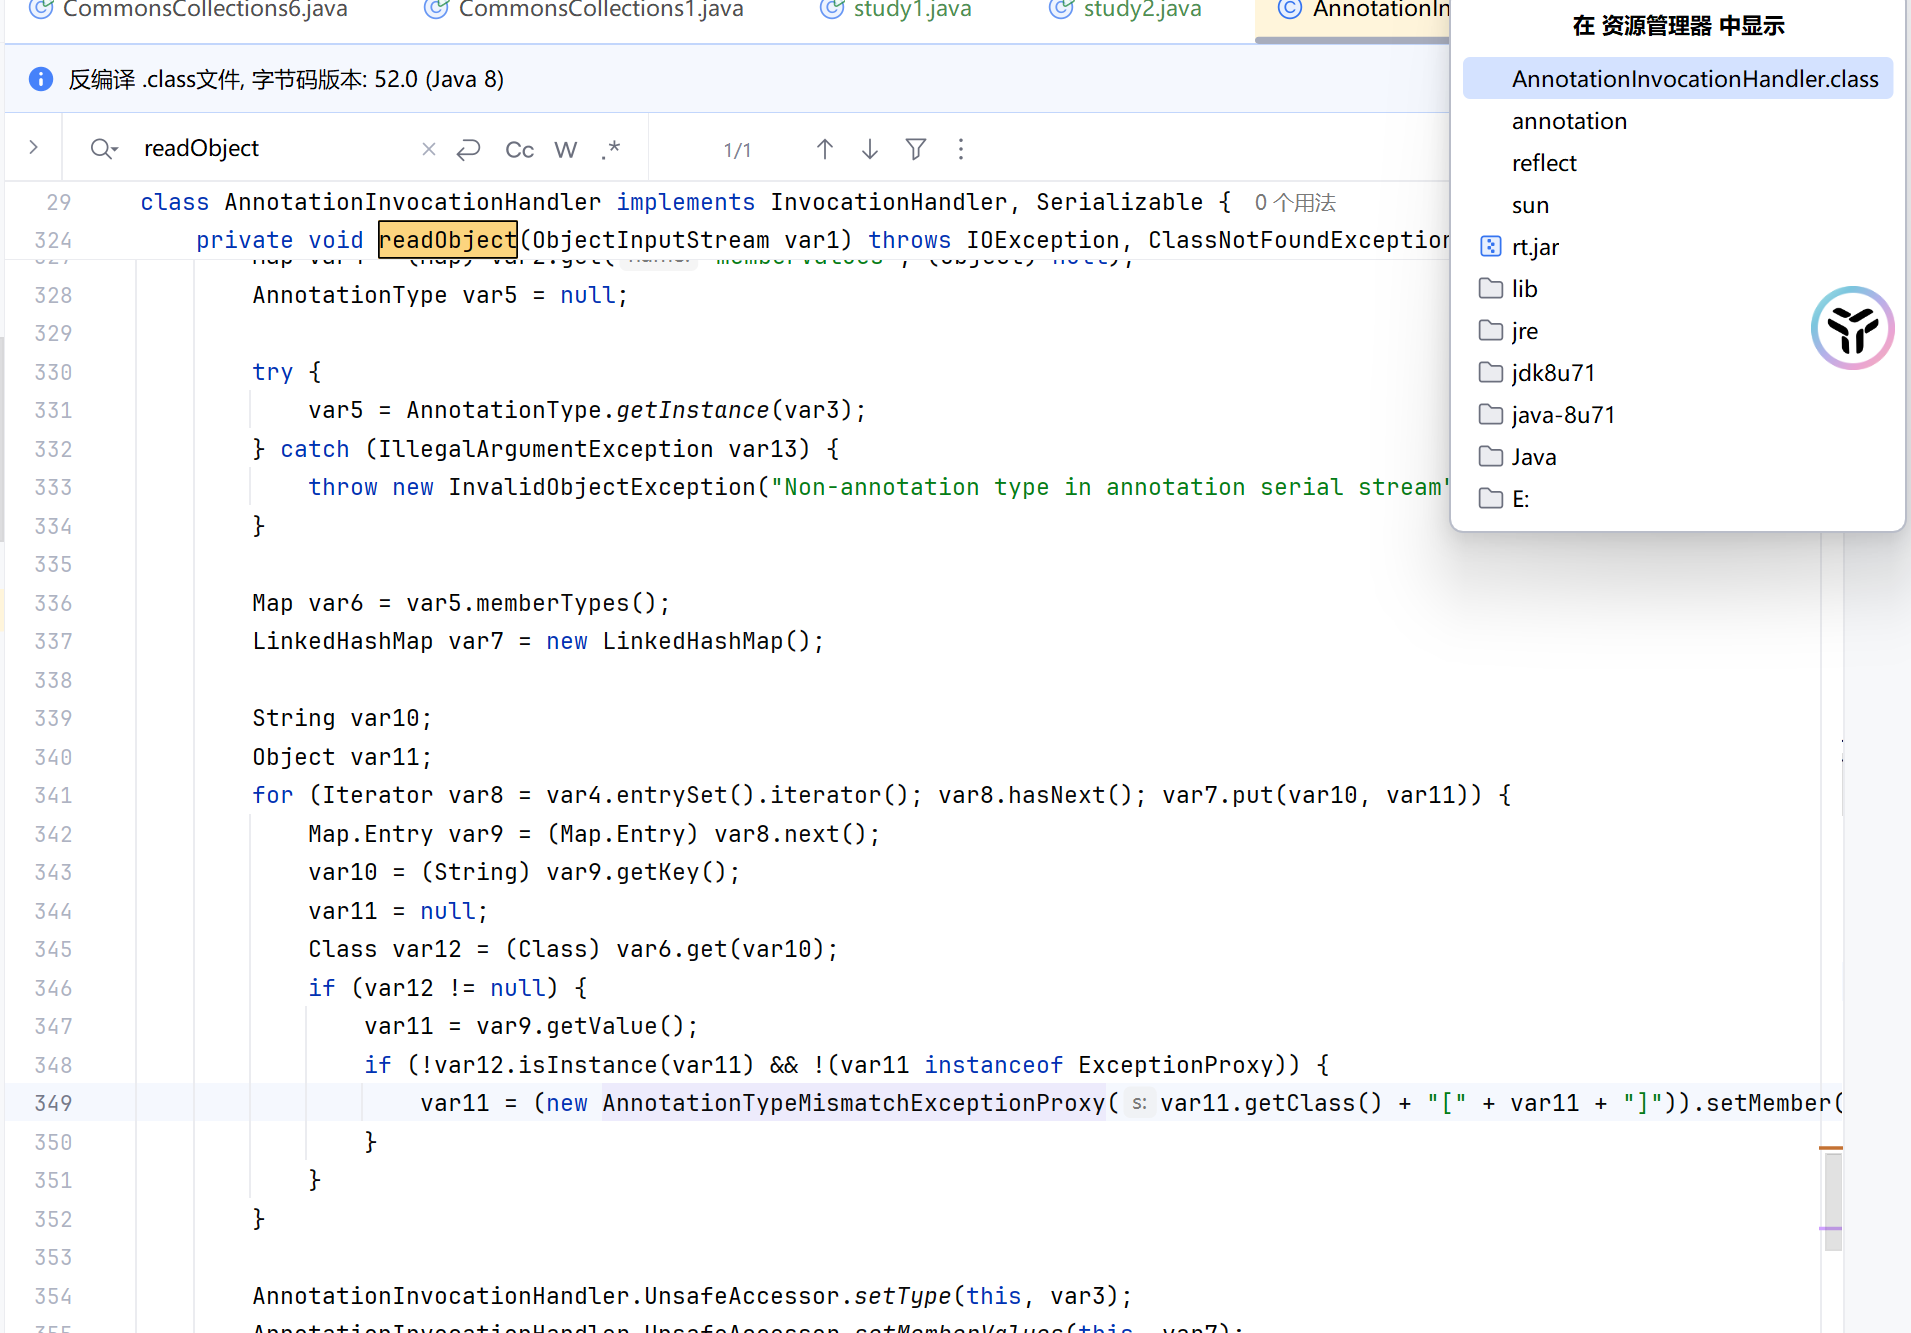Click the readObject search input field
The height and width of the screenshot is (1333, 1911).
(x=270, y=149)
